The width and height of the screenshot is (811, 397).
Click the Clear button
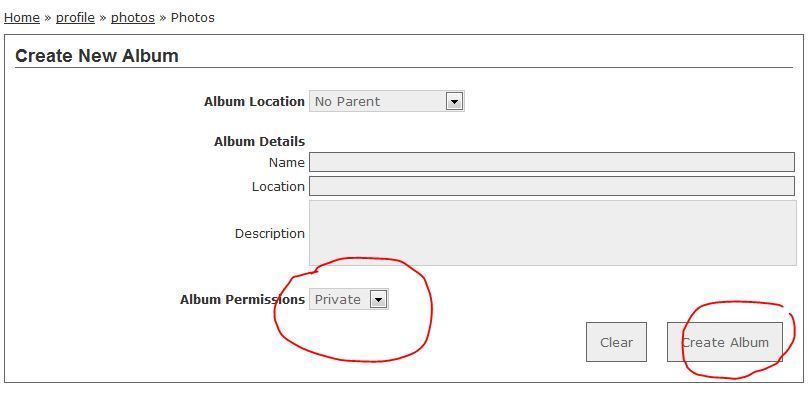[x=616, y=342]
